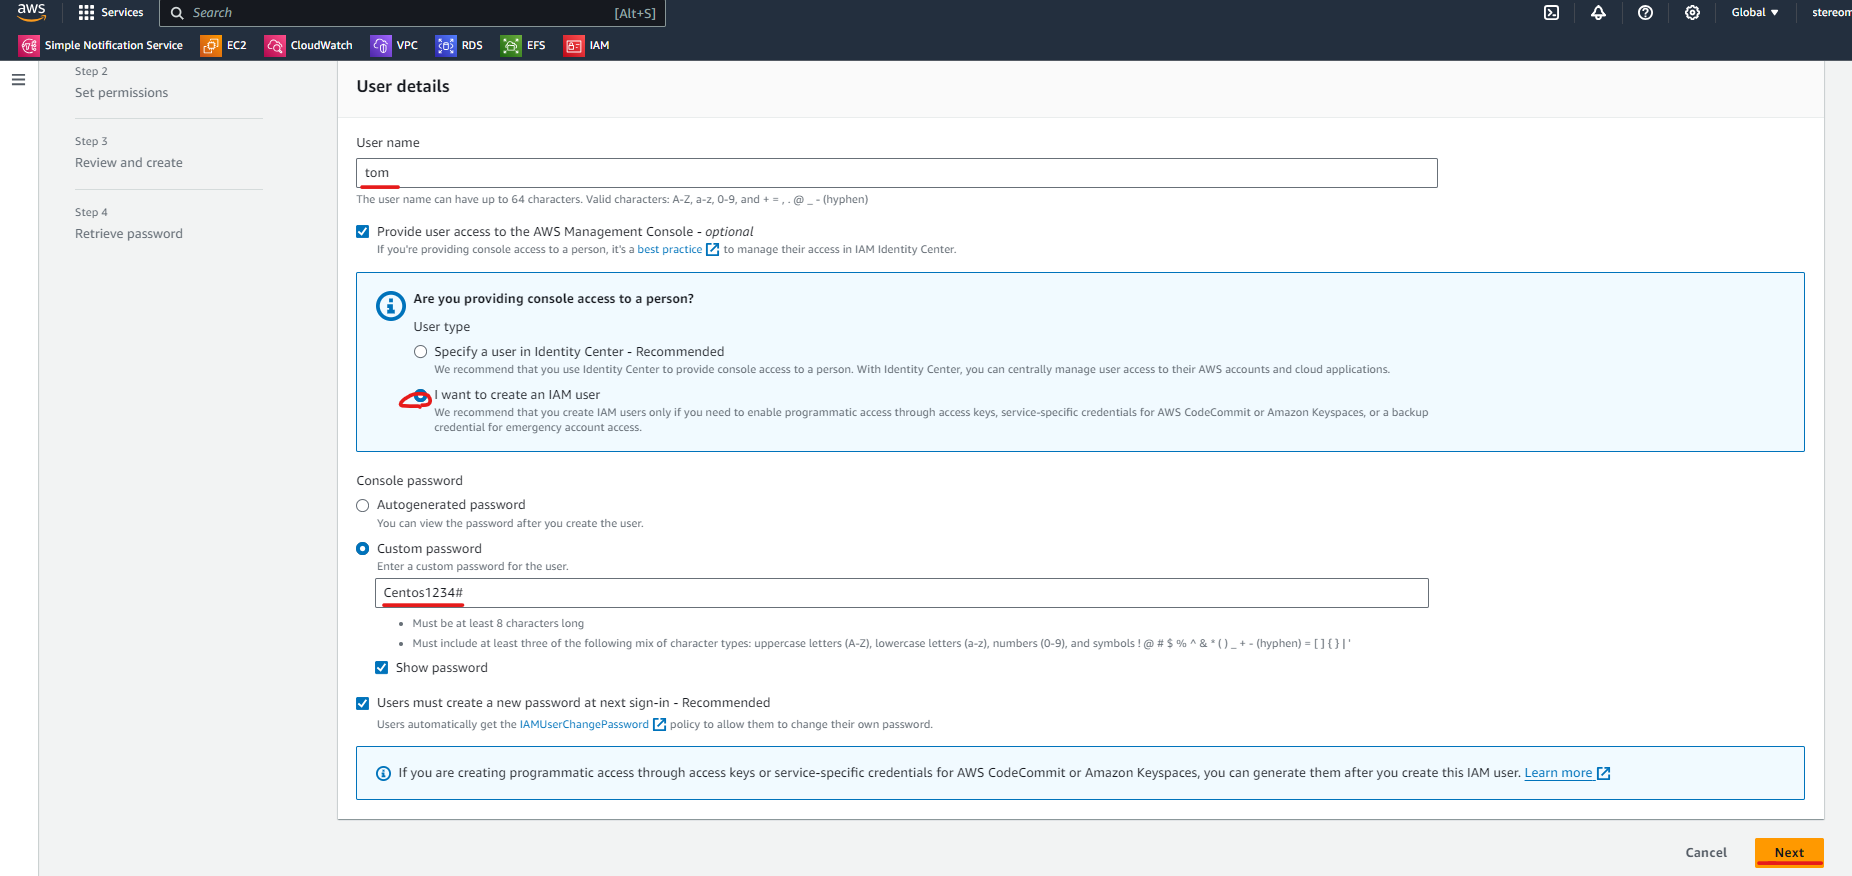The height and width of the screenshot is (876, 1852).
Task: Open the Services grid menu
Action: tap(111, 13)
